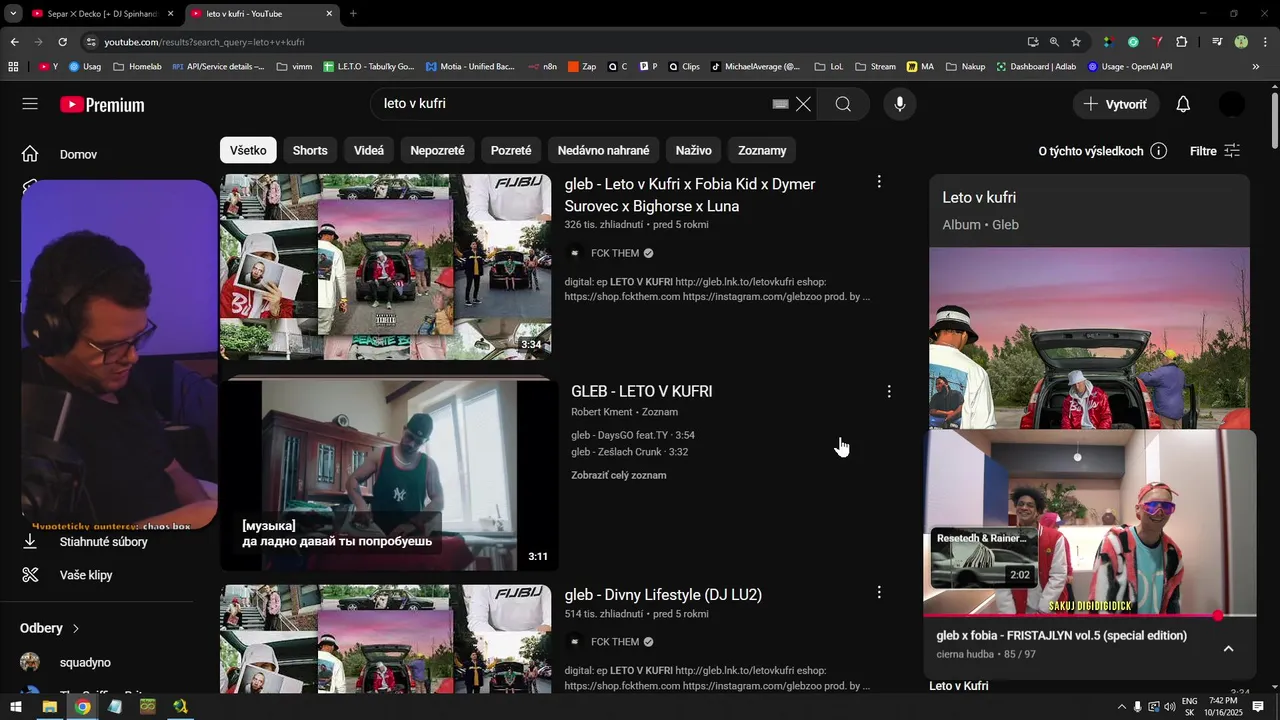
Task: Seek using the miniplayer red progress bar
Action: pos(1090,616)
